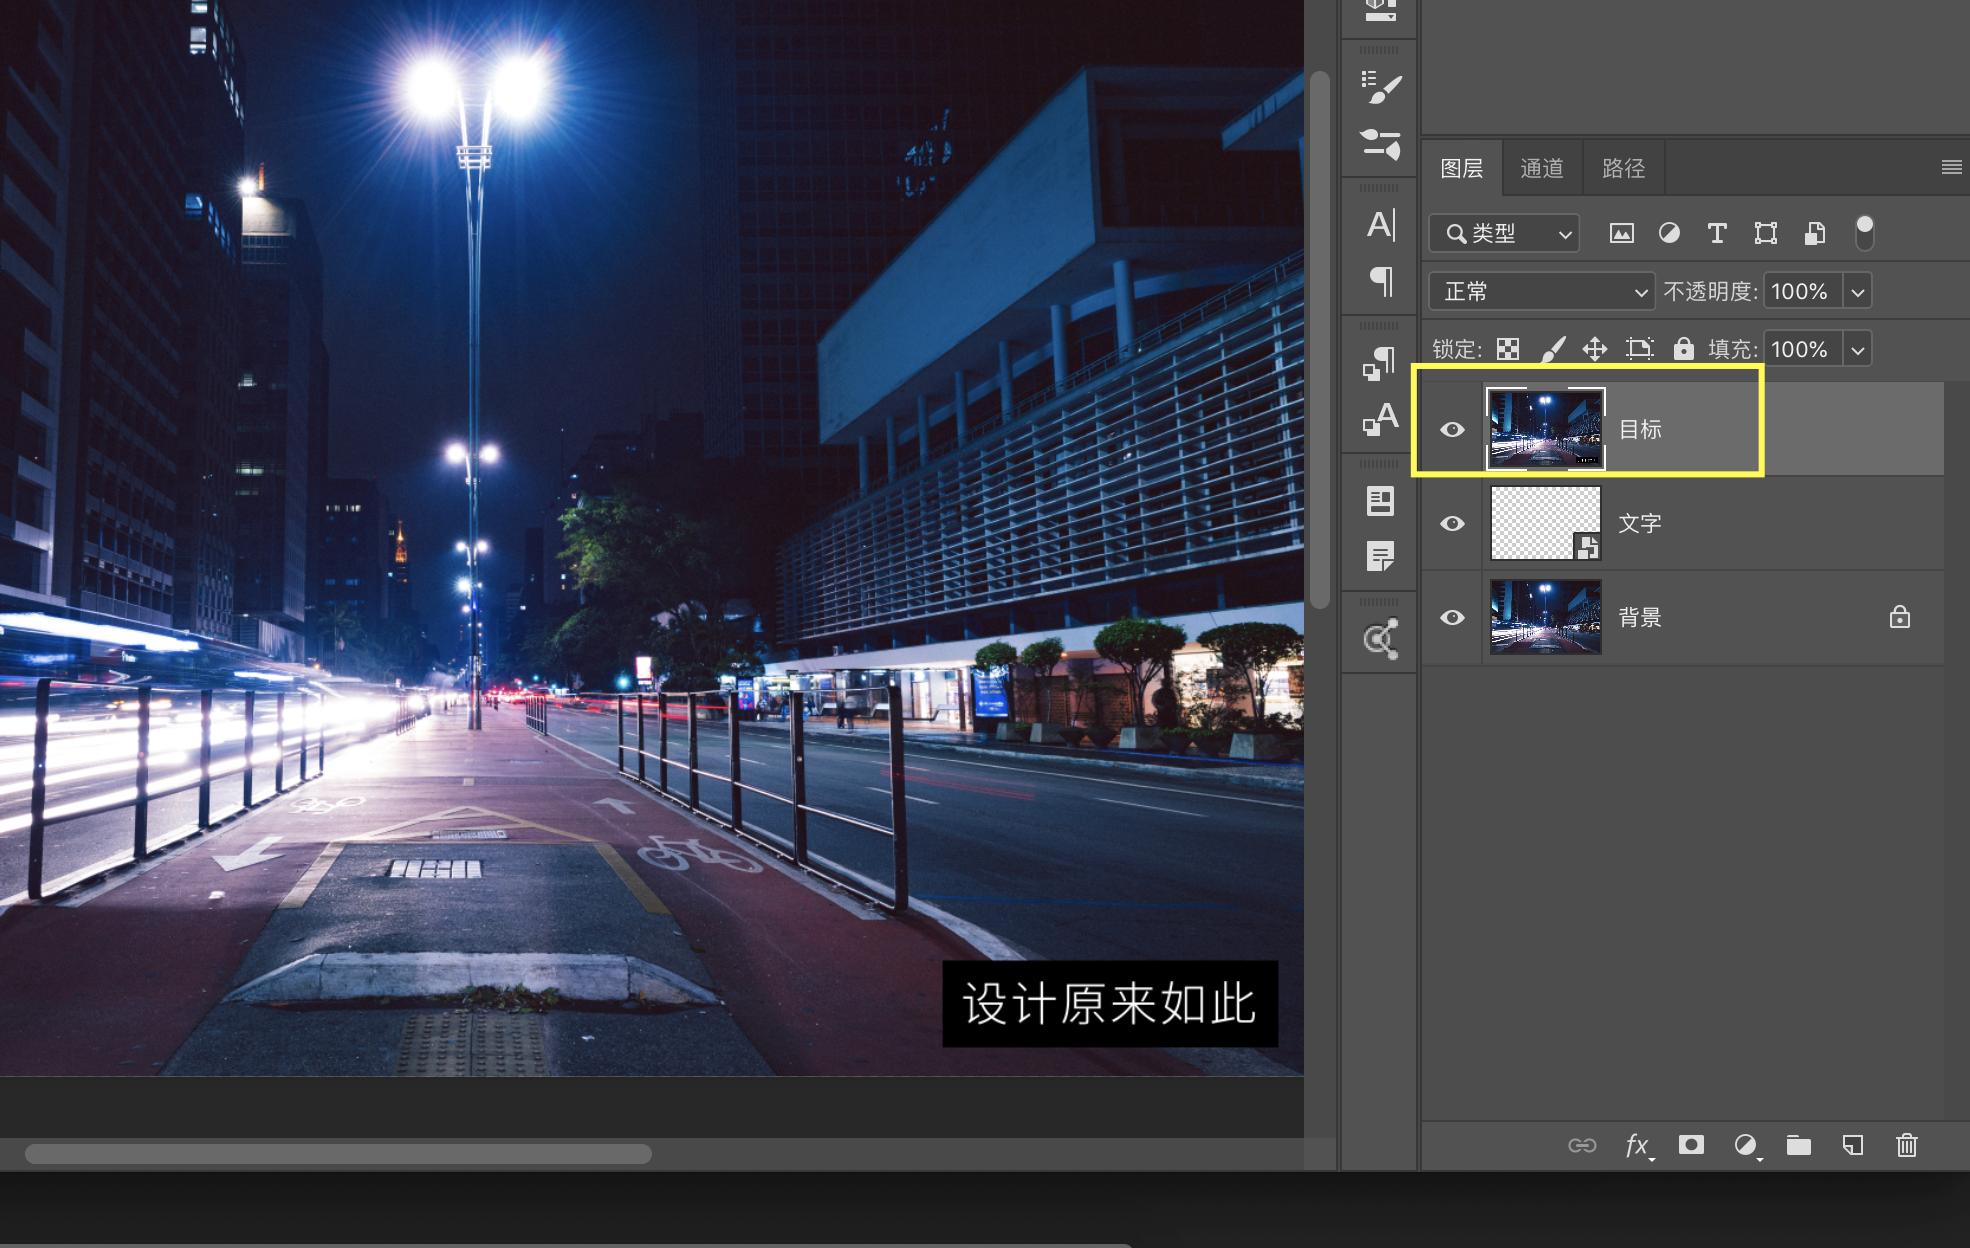
Task: Click the Lock position icon in the lock row
Action: pos(1595,349)
